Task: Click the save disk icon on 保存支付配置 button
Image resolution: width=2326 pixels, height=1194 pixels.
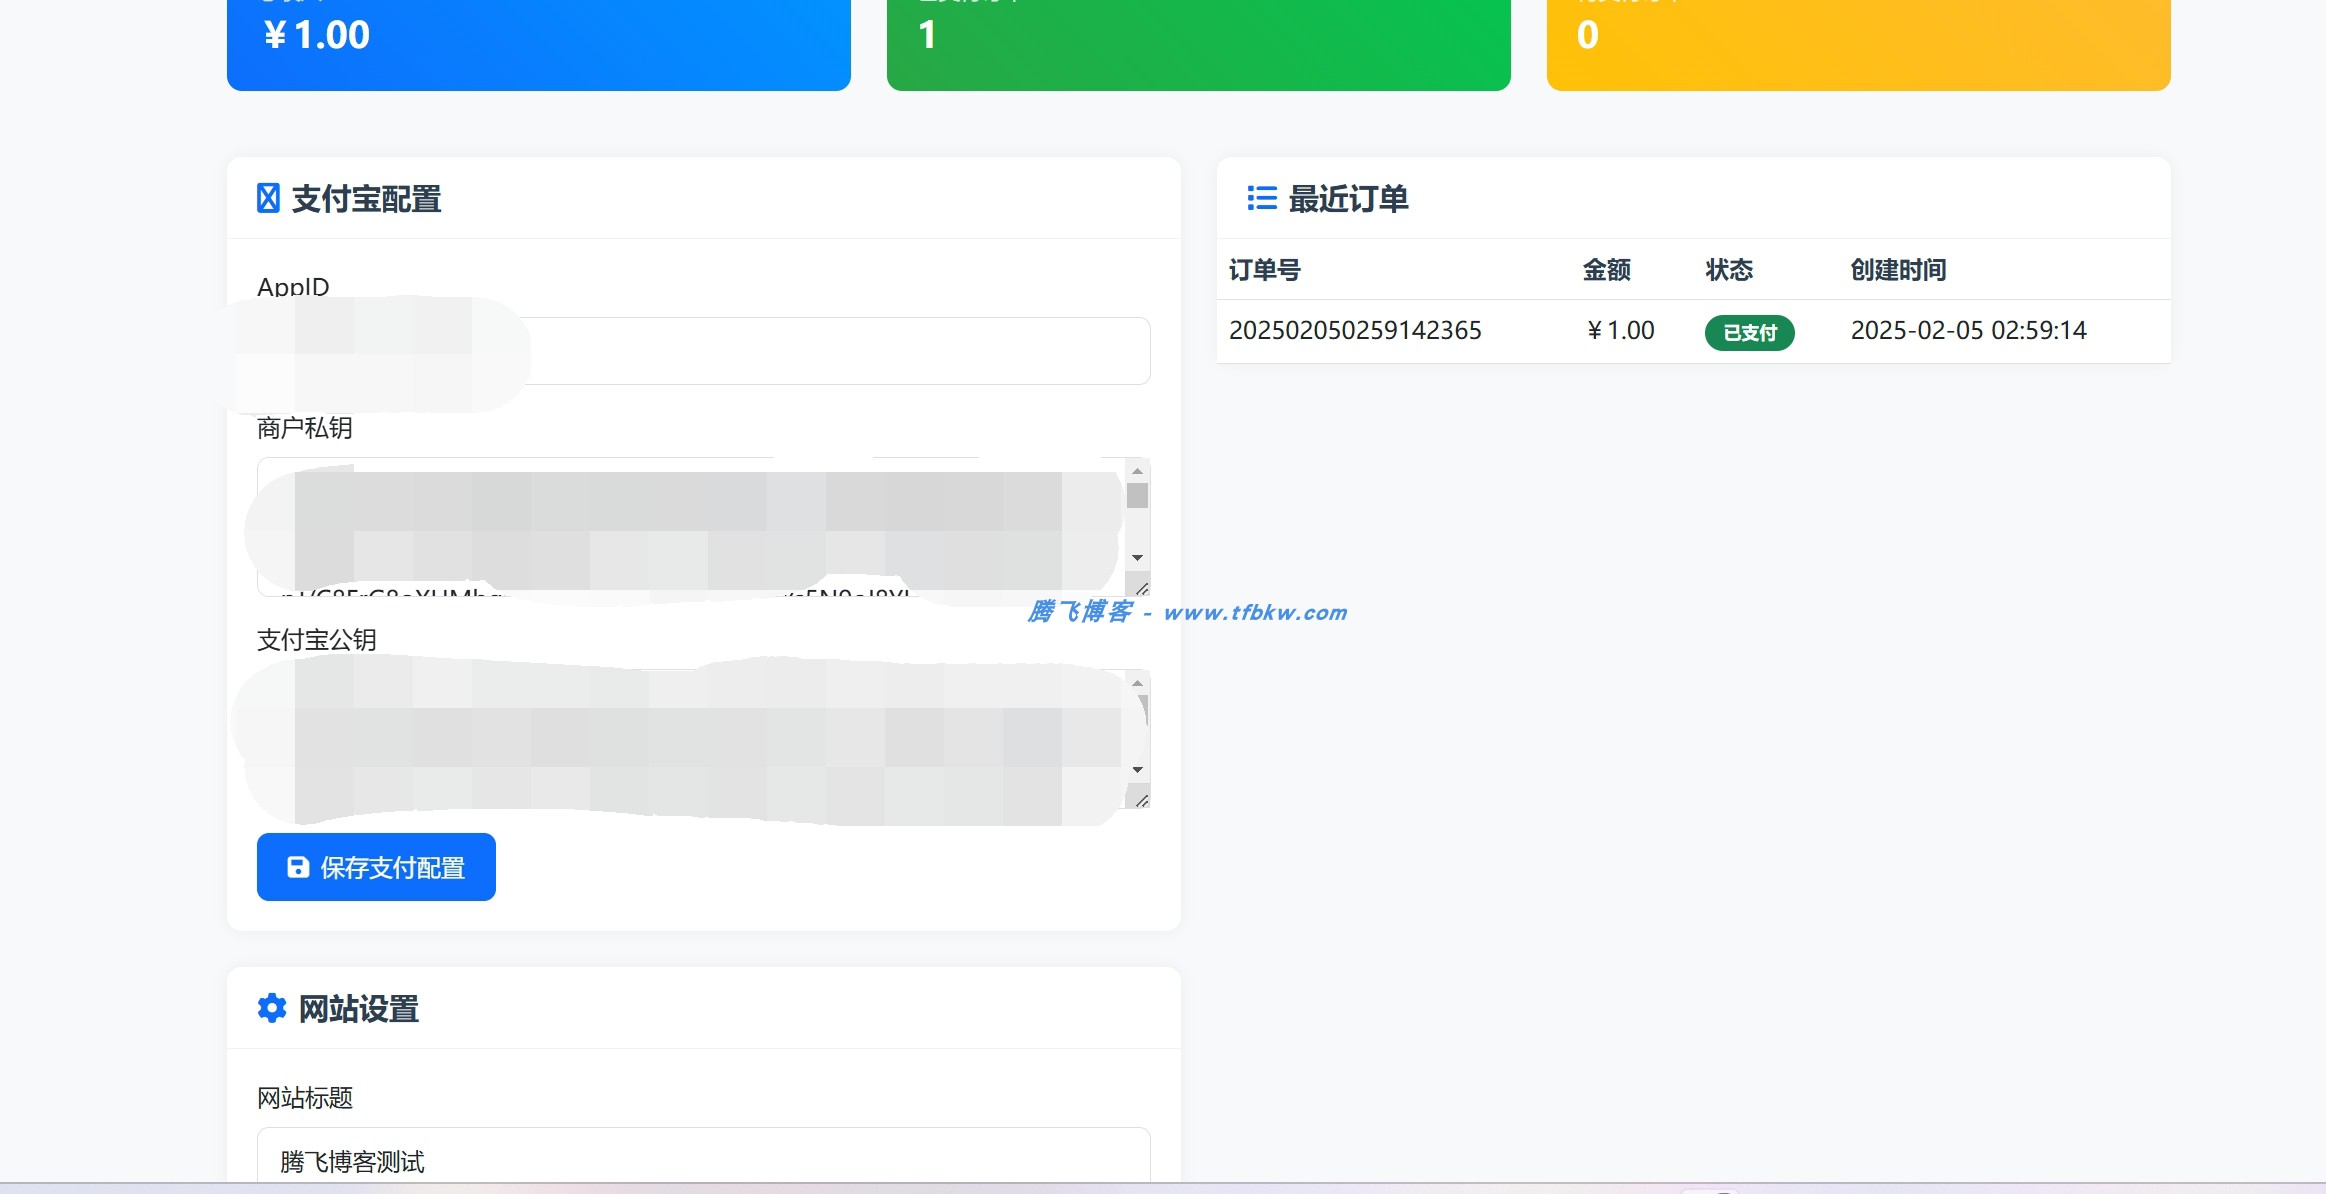Action: (296, 867)
